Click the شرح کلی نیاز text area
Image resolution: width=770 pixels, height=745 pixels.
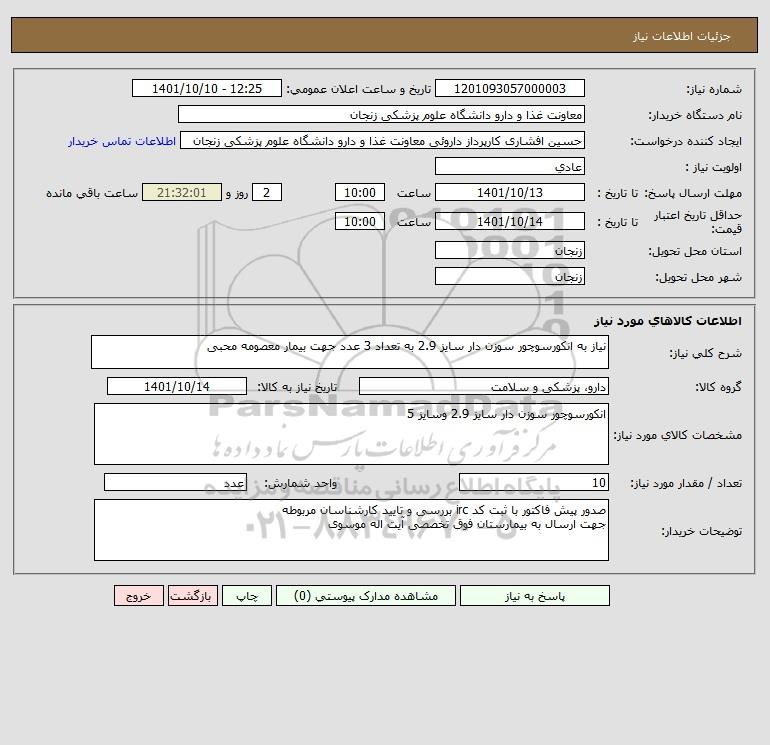pyautogui.click(x=350, y=352)
